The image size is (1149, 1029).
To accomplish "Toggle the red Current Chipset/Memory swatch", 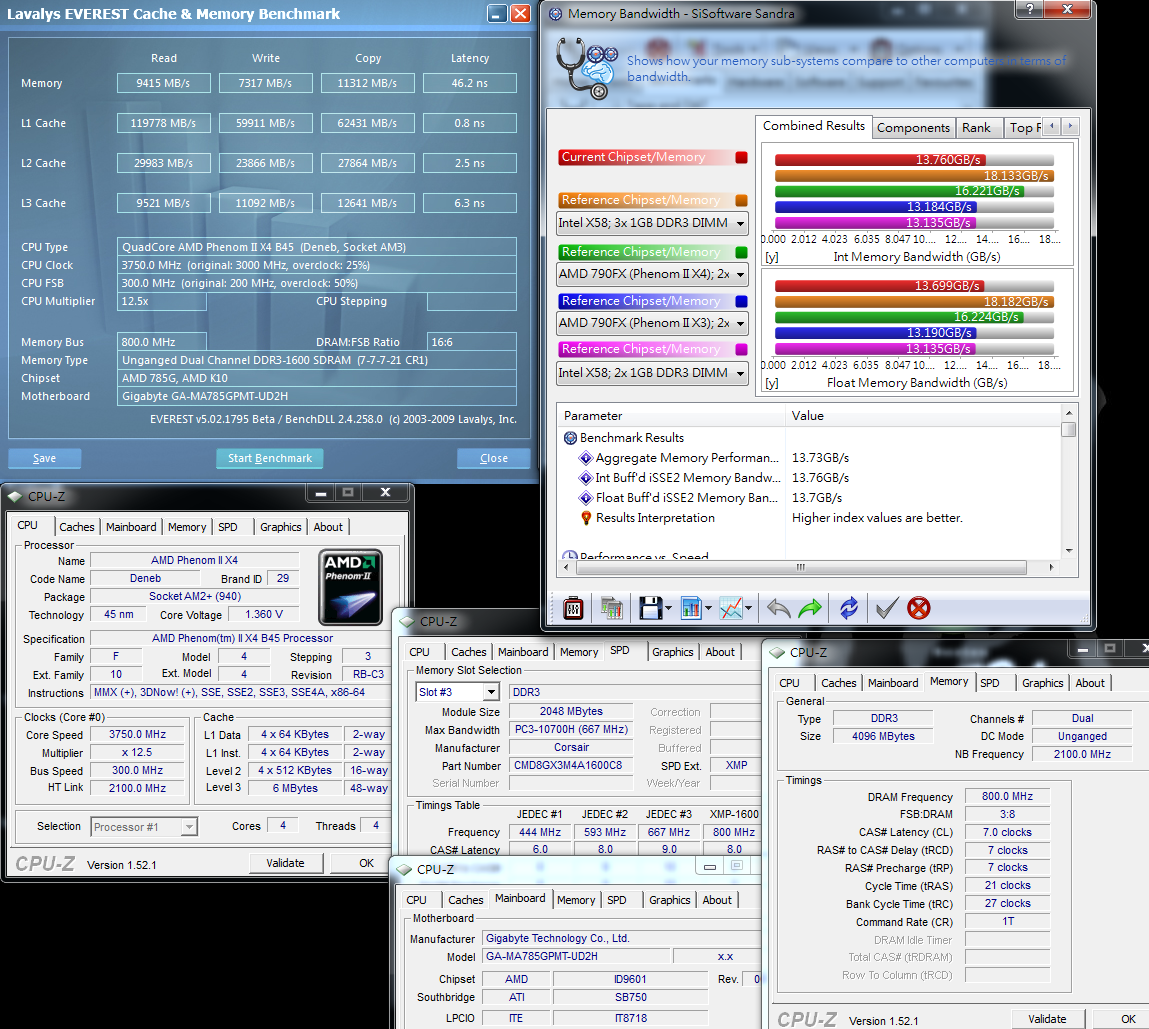I will (x=741, y=157).
